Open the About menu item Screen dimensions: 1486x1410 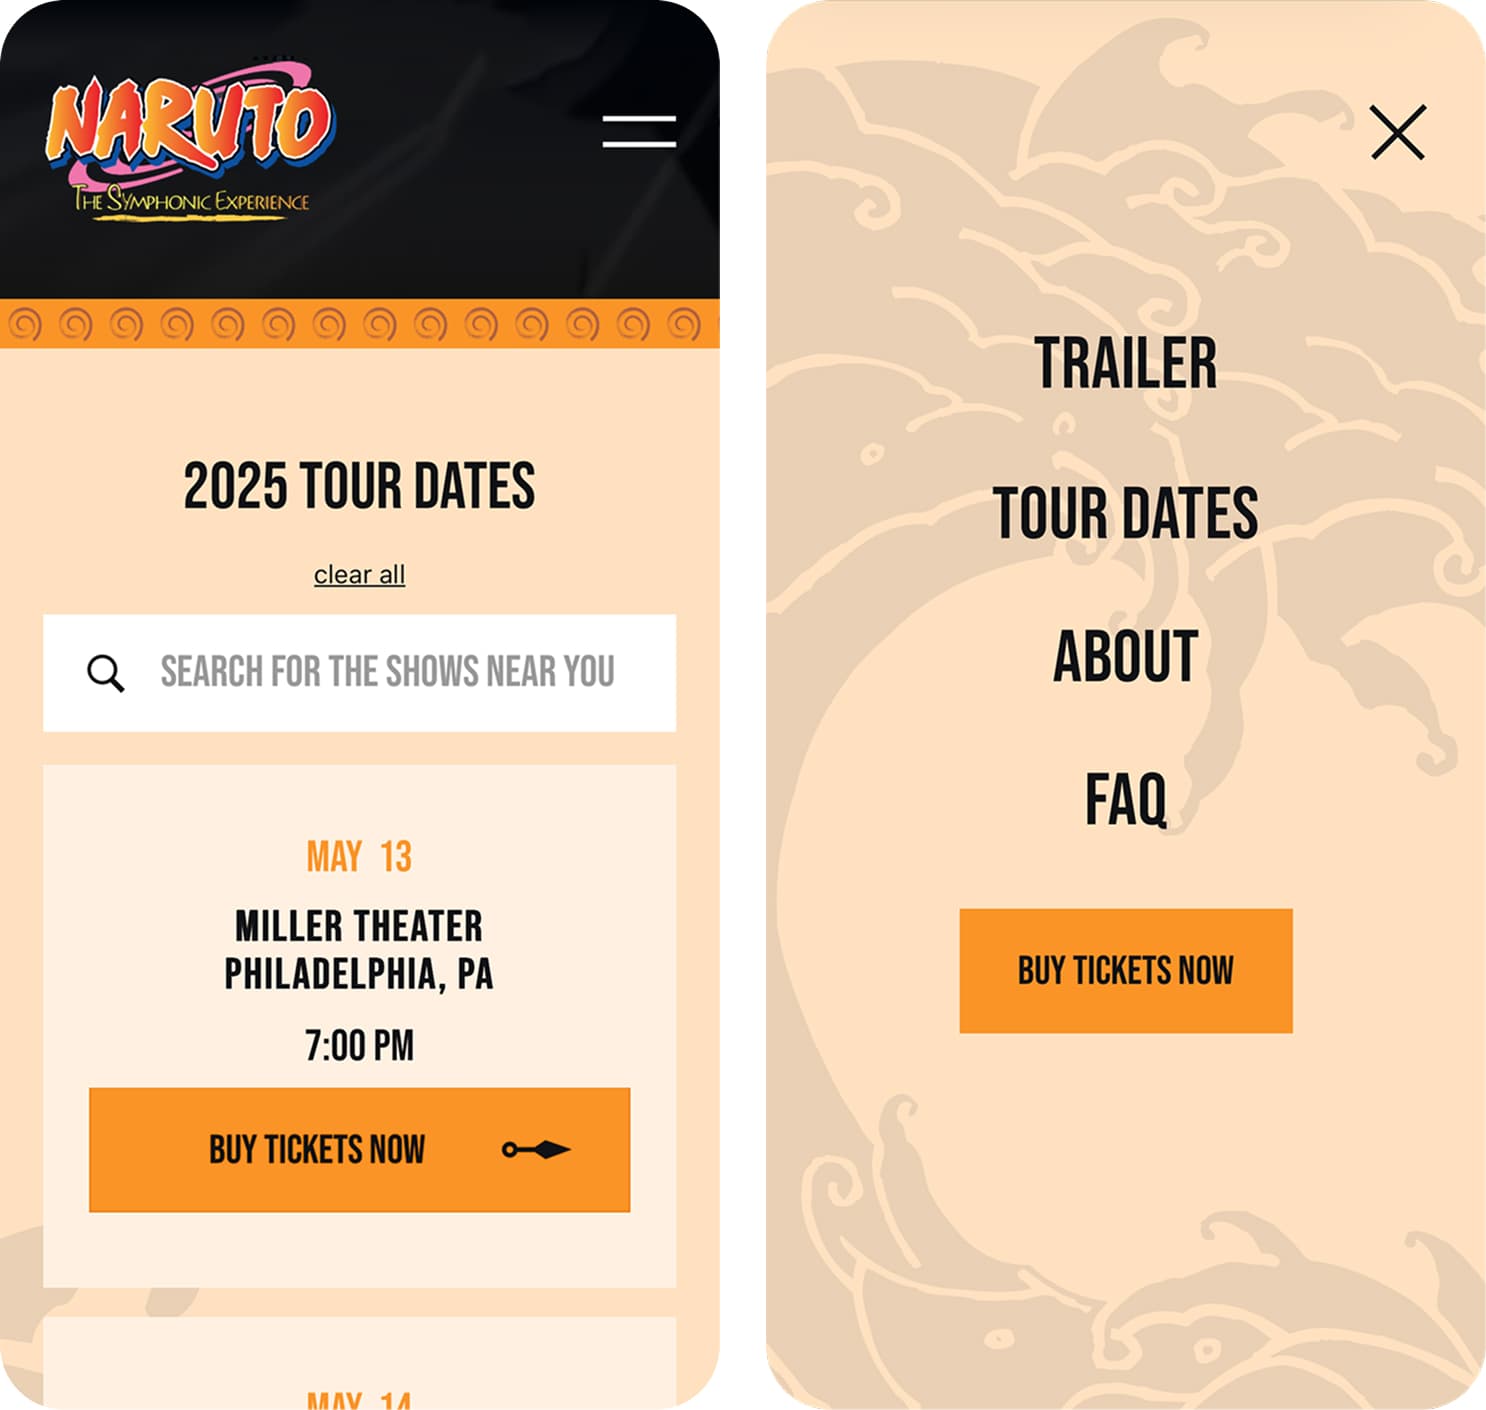(x=1126, y=657)
